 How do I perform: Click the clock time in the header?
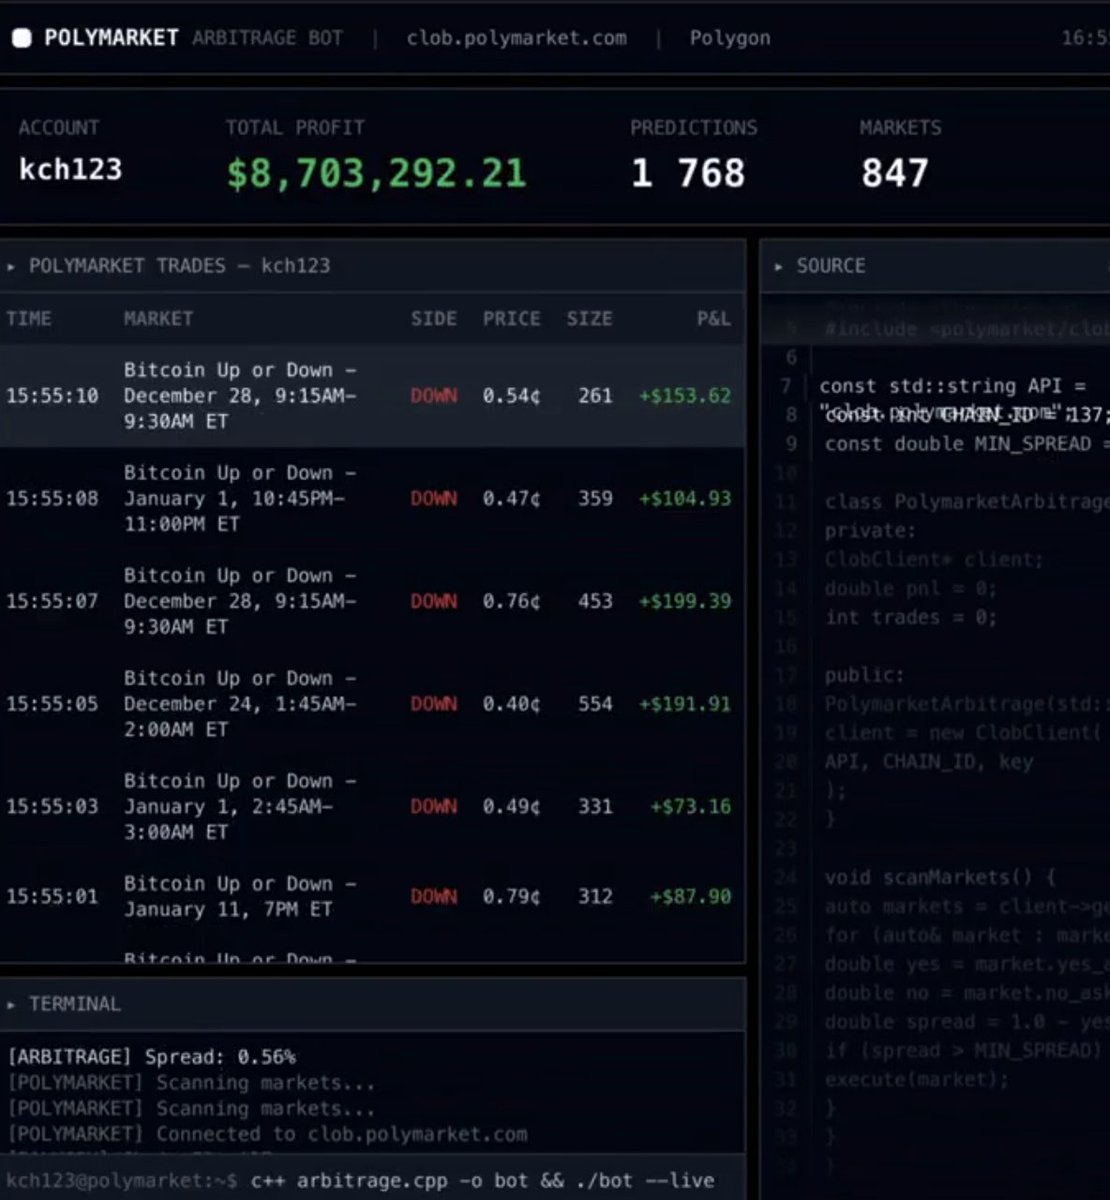click(1086, 38)
